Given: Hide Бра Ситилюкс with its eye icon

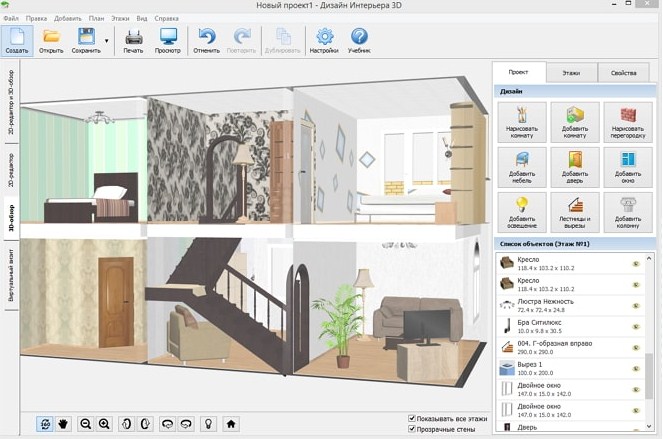Looking at the screenshot, I should tap(636, 327).
